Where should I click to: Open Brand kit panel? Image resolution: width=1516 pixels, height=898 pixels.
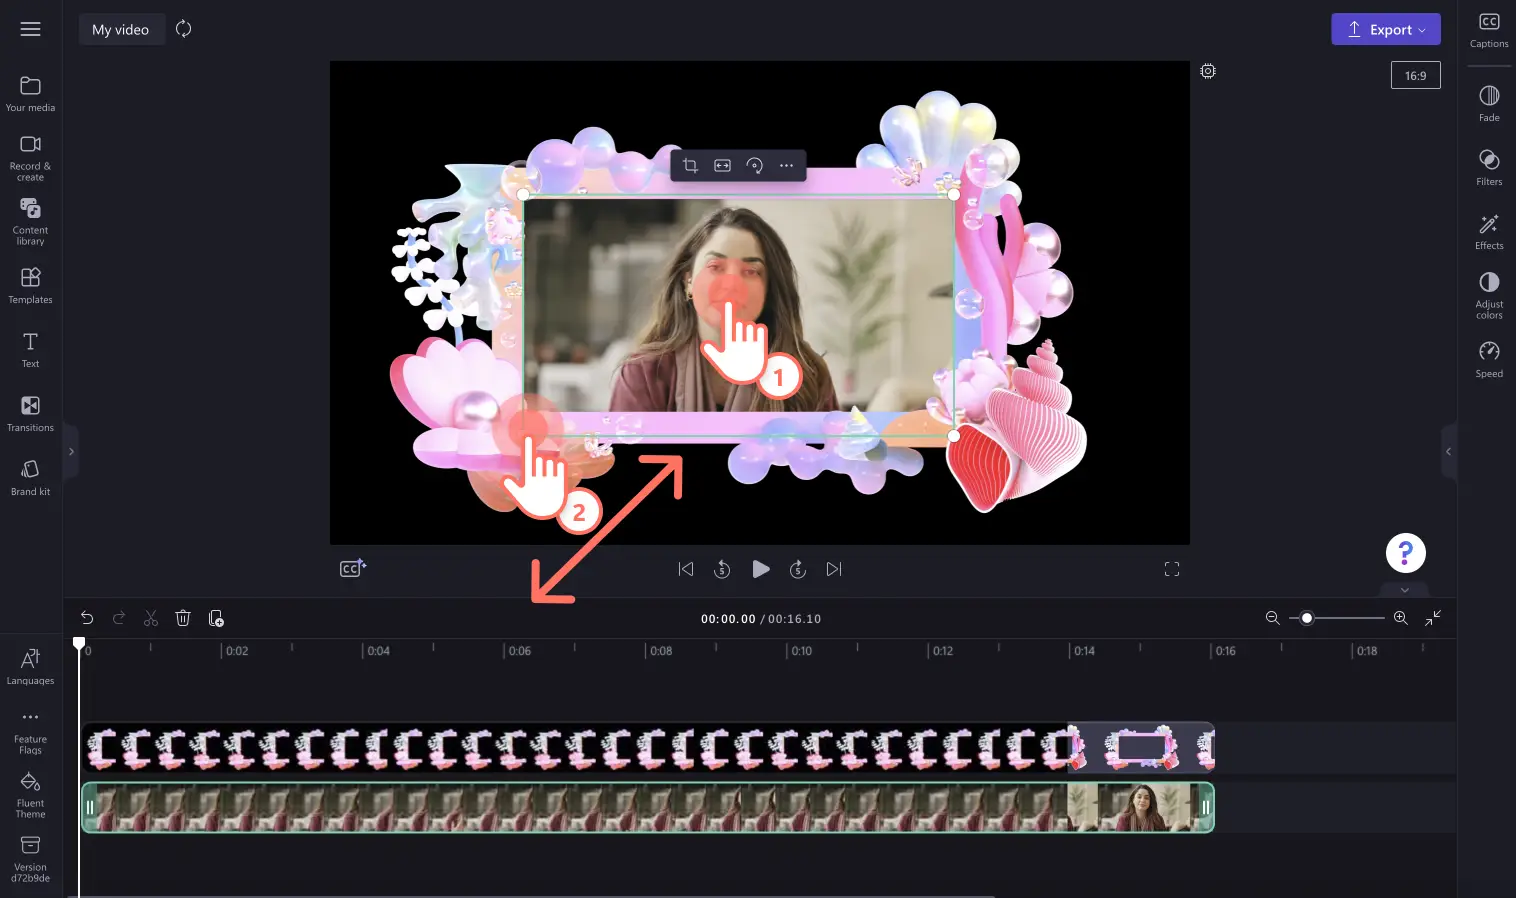tap(30, 478)
